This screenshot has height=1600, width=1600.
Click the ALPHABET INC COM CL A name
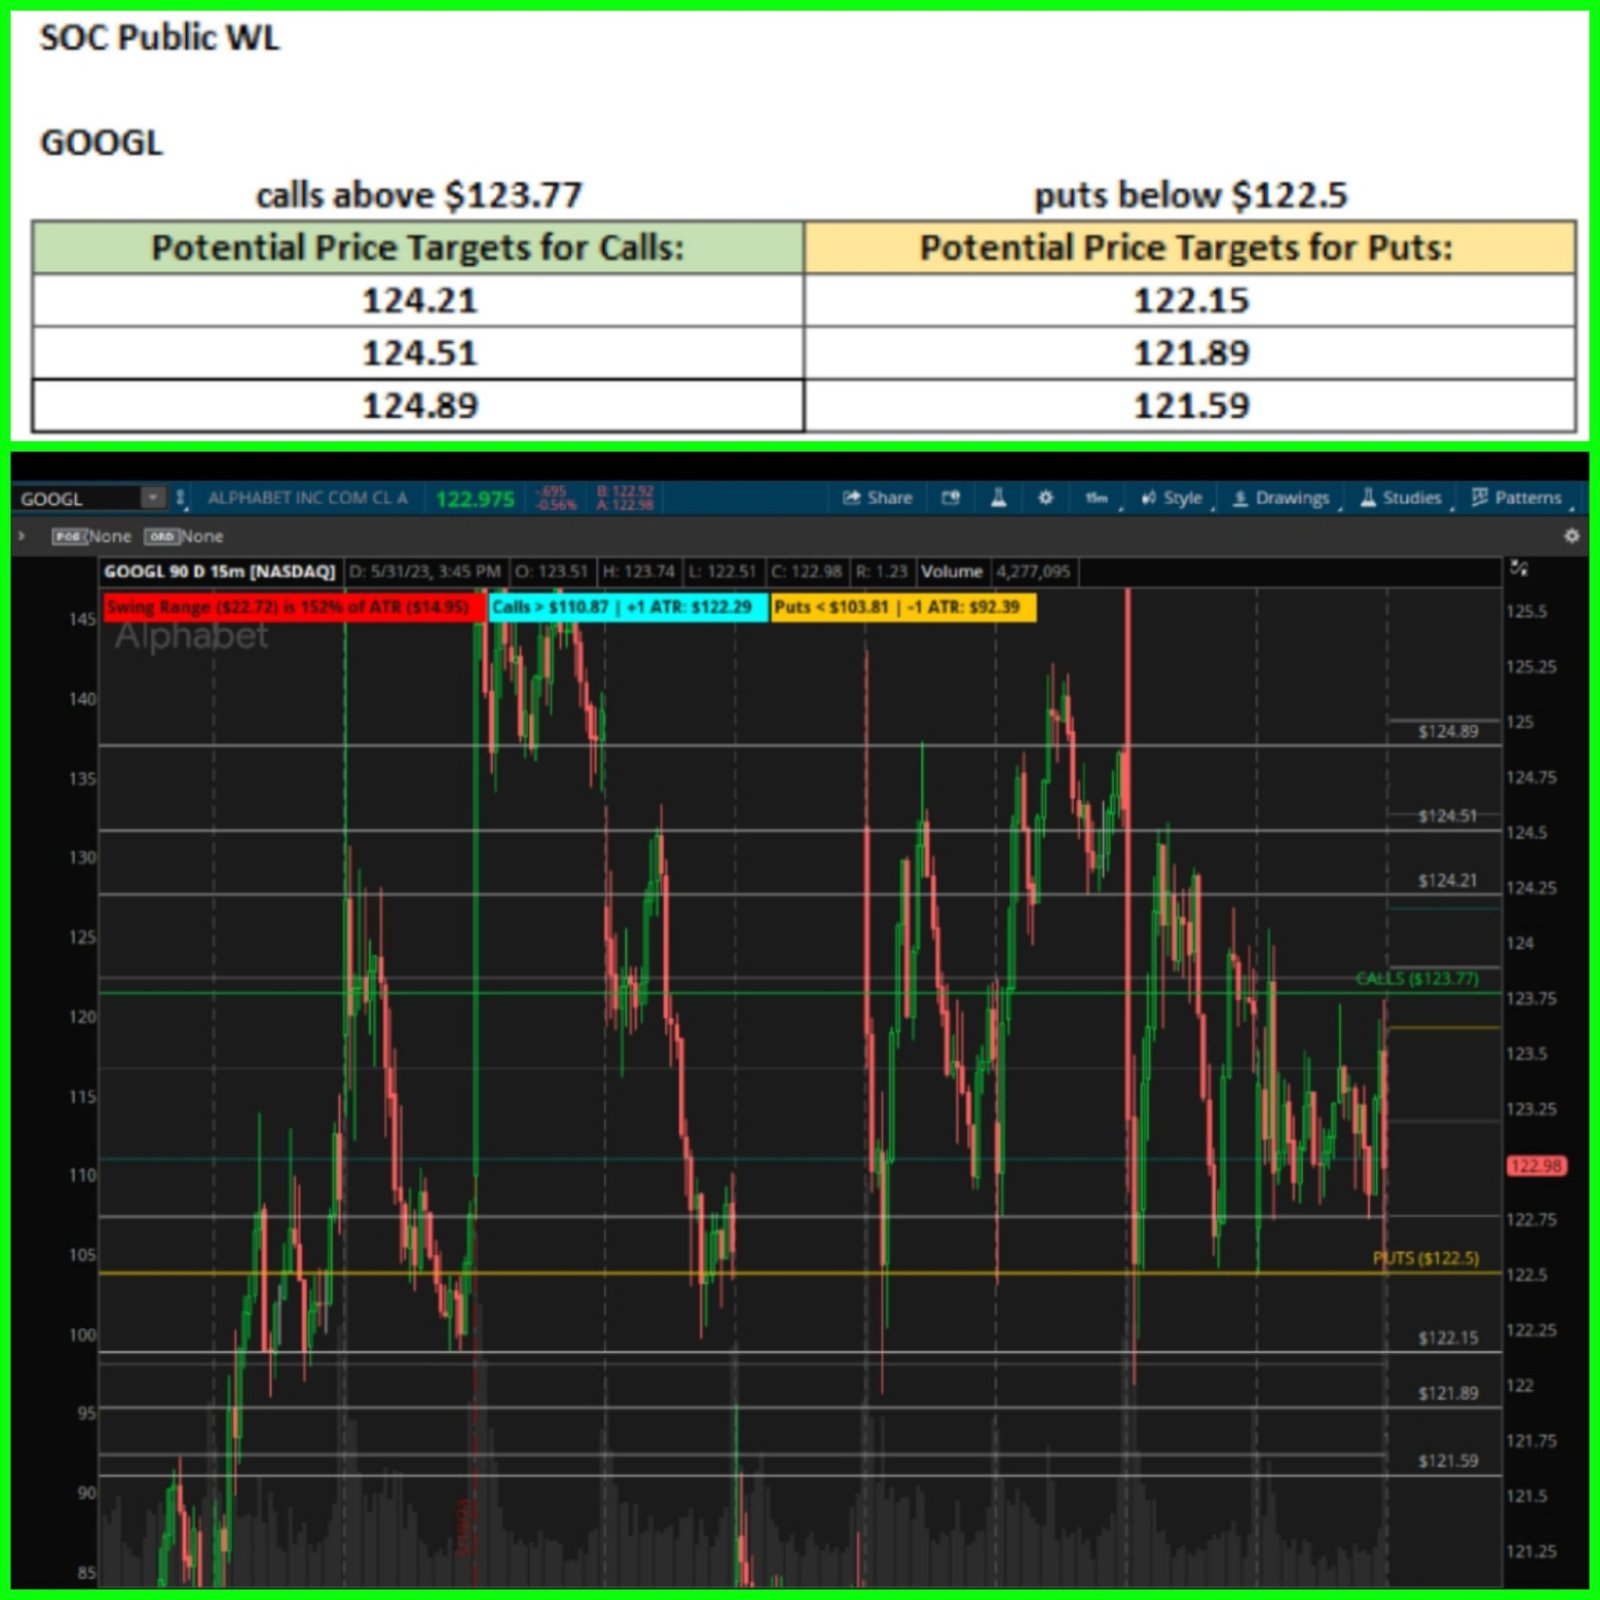tap(308, 498)
